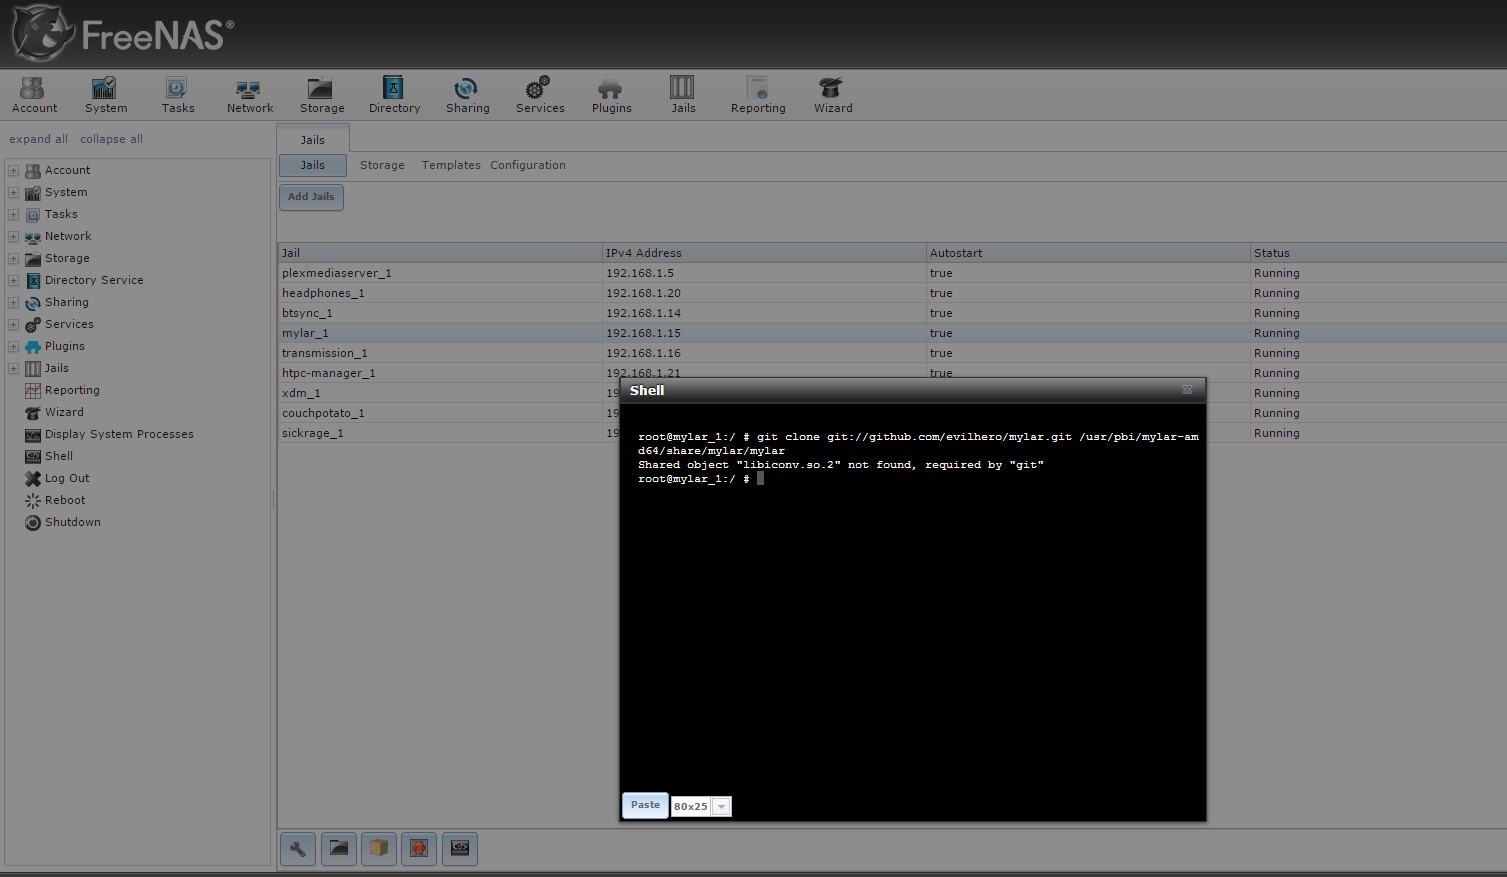Click the folder Add Storage button
Screen dimensions: 1507x877
pos(339,849)
